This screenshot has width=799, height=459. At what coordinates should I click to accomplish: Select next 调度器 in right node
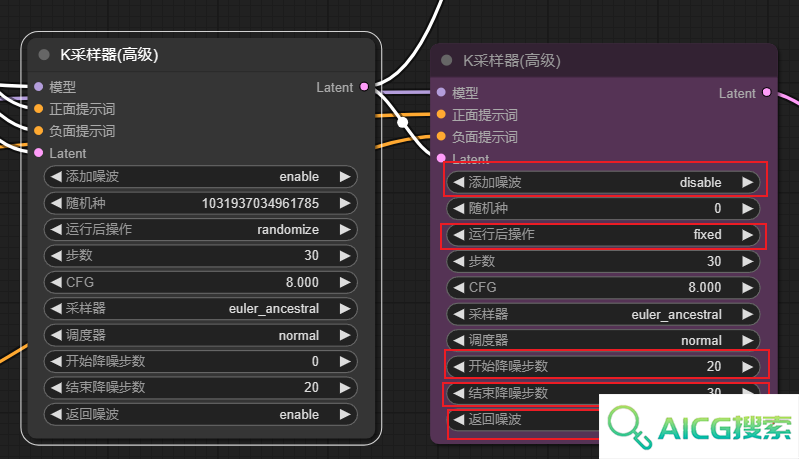tap(748, 340)
